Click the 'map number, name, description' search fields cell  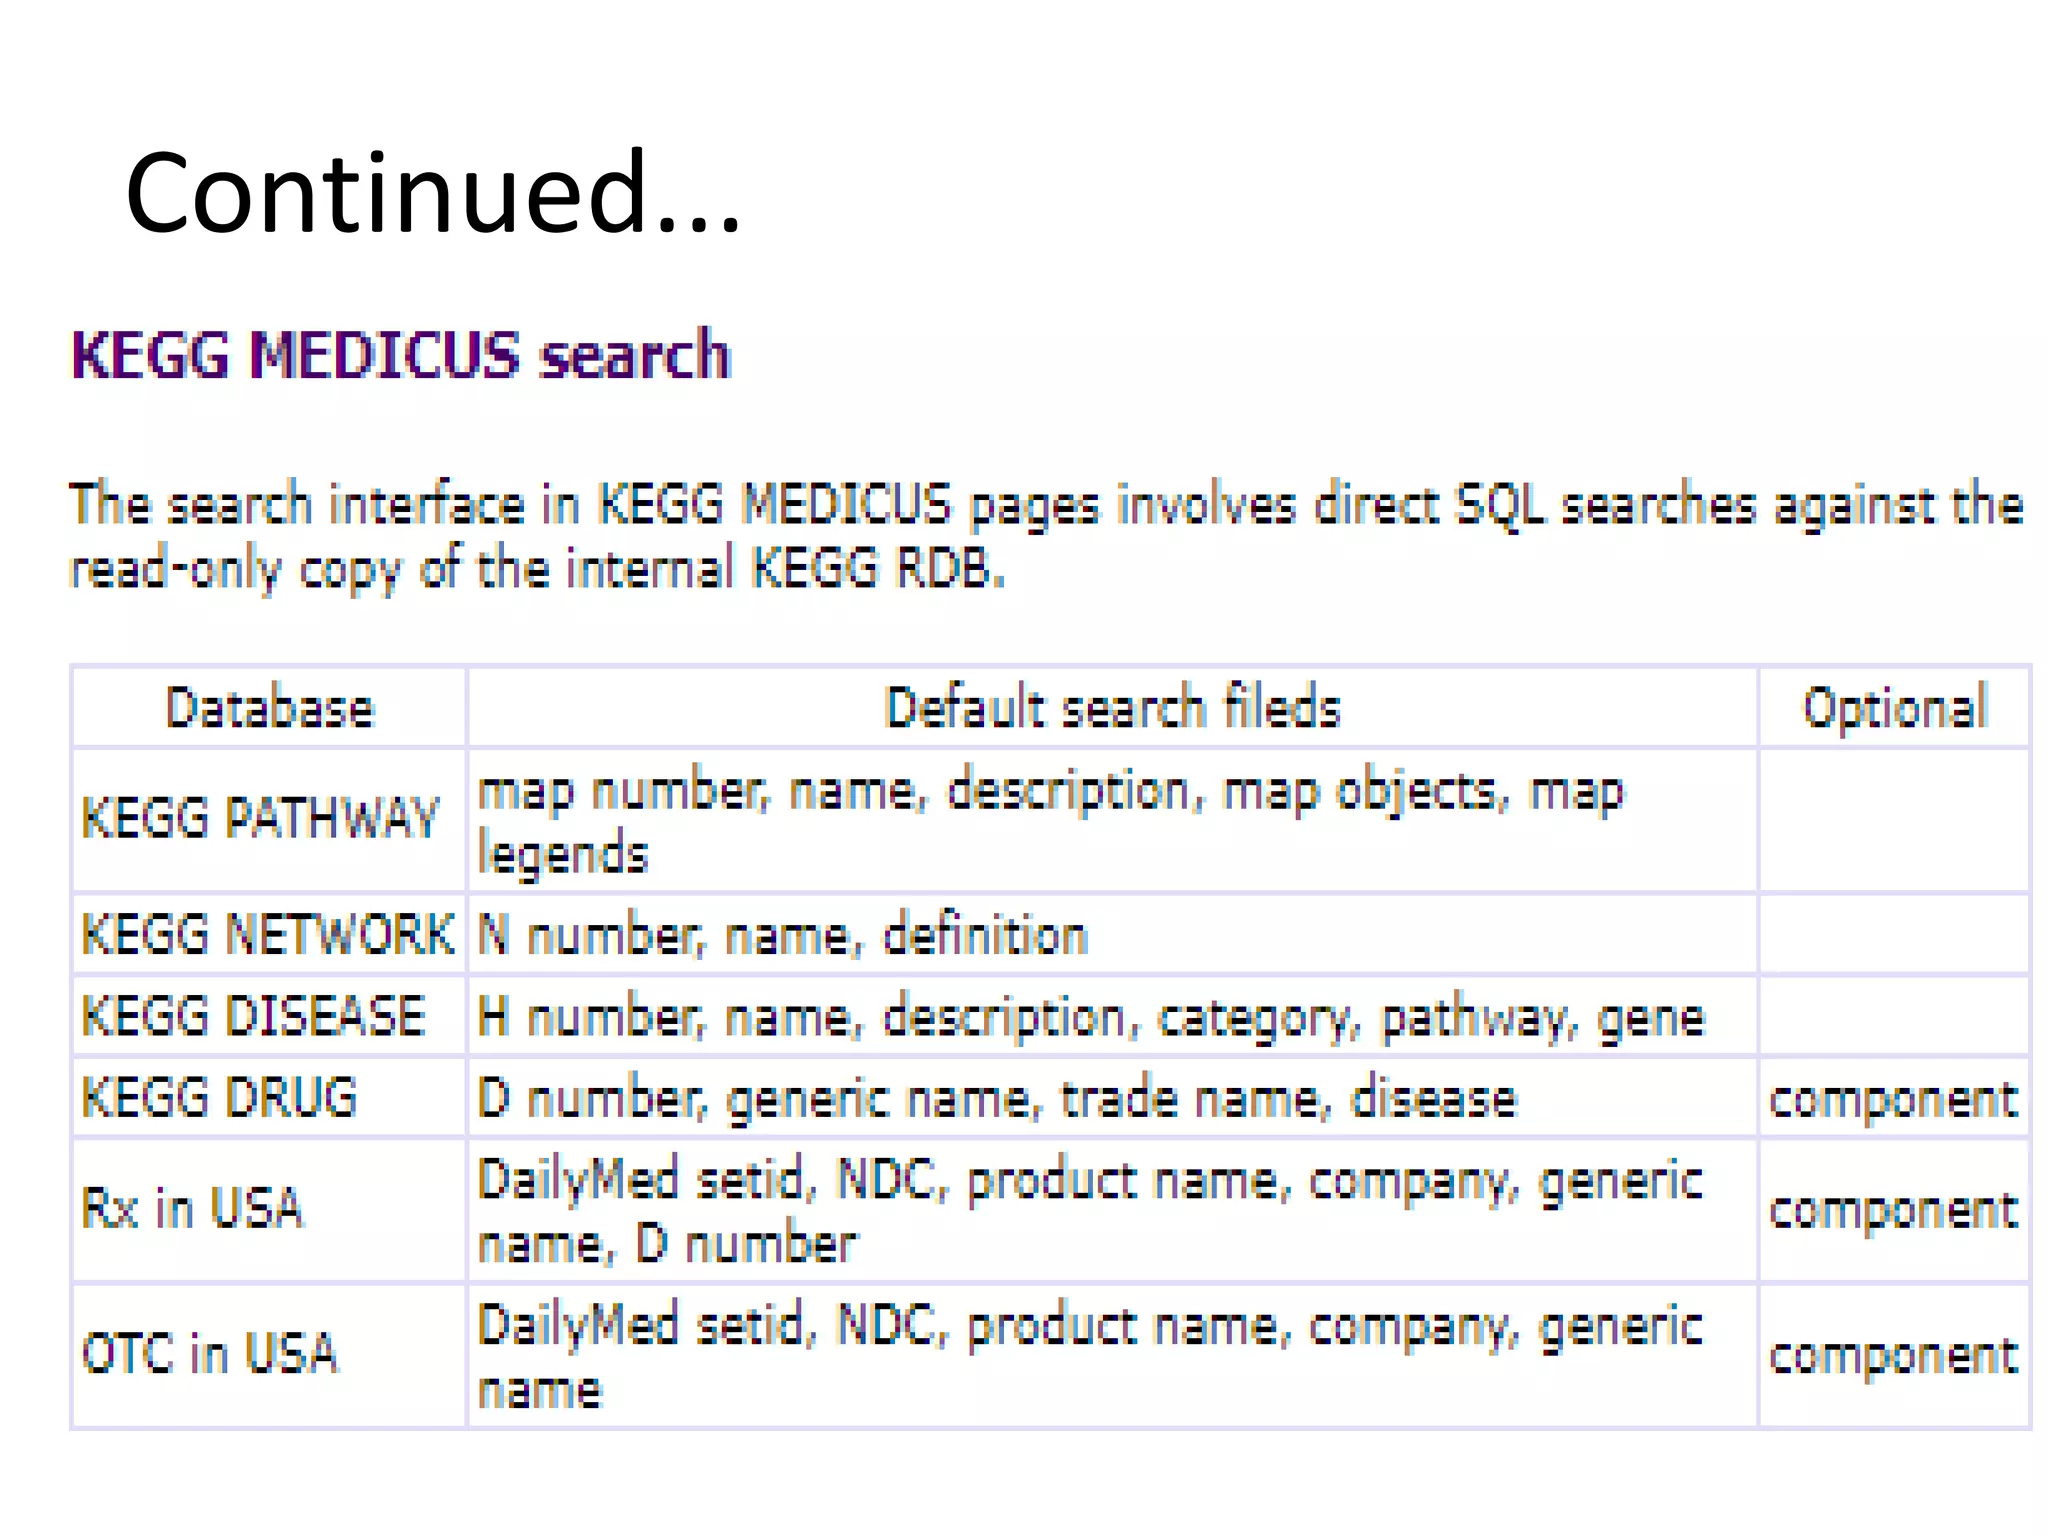[1112, 820]
